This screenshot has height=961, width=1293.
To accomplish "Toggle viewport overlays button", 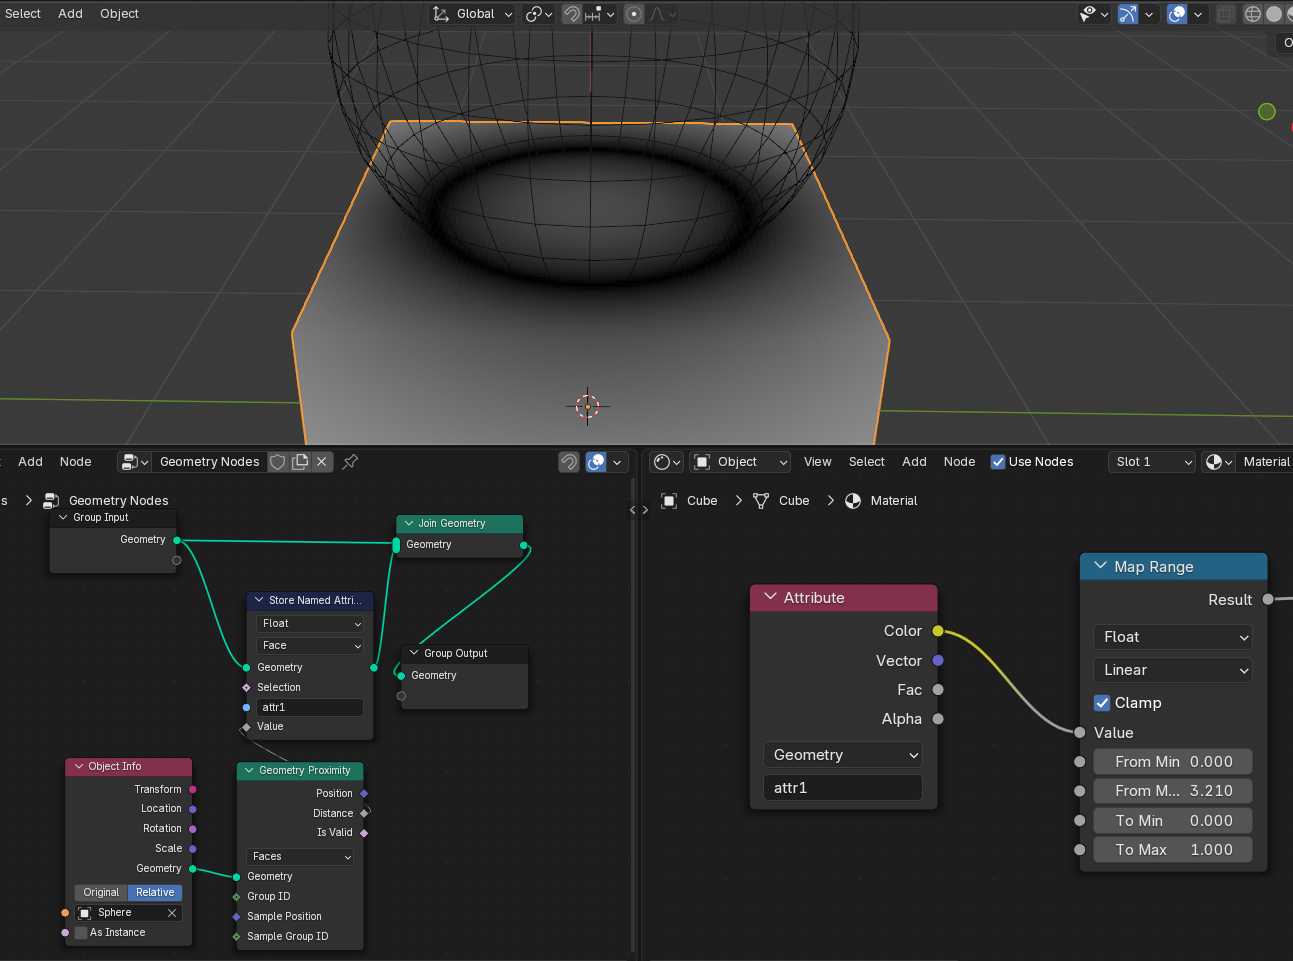I will pyautogui.click(x=1177, y=14).
